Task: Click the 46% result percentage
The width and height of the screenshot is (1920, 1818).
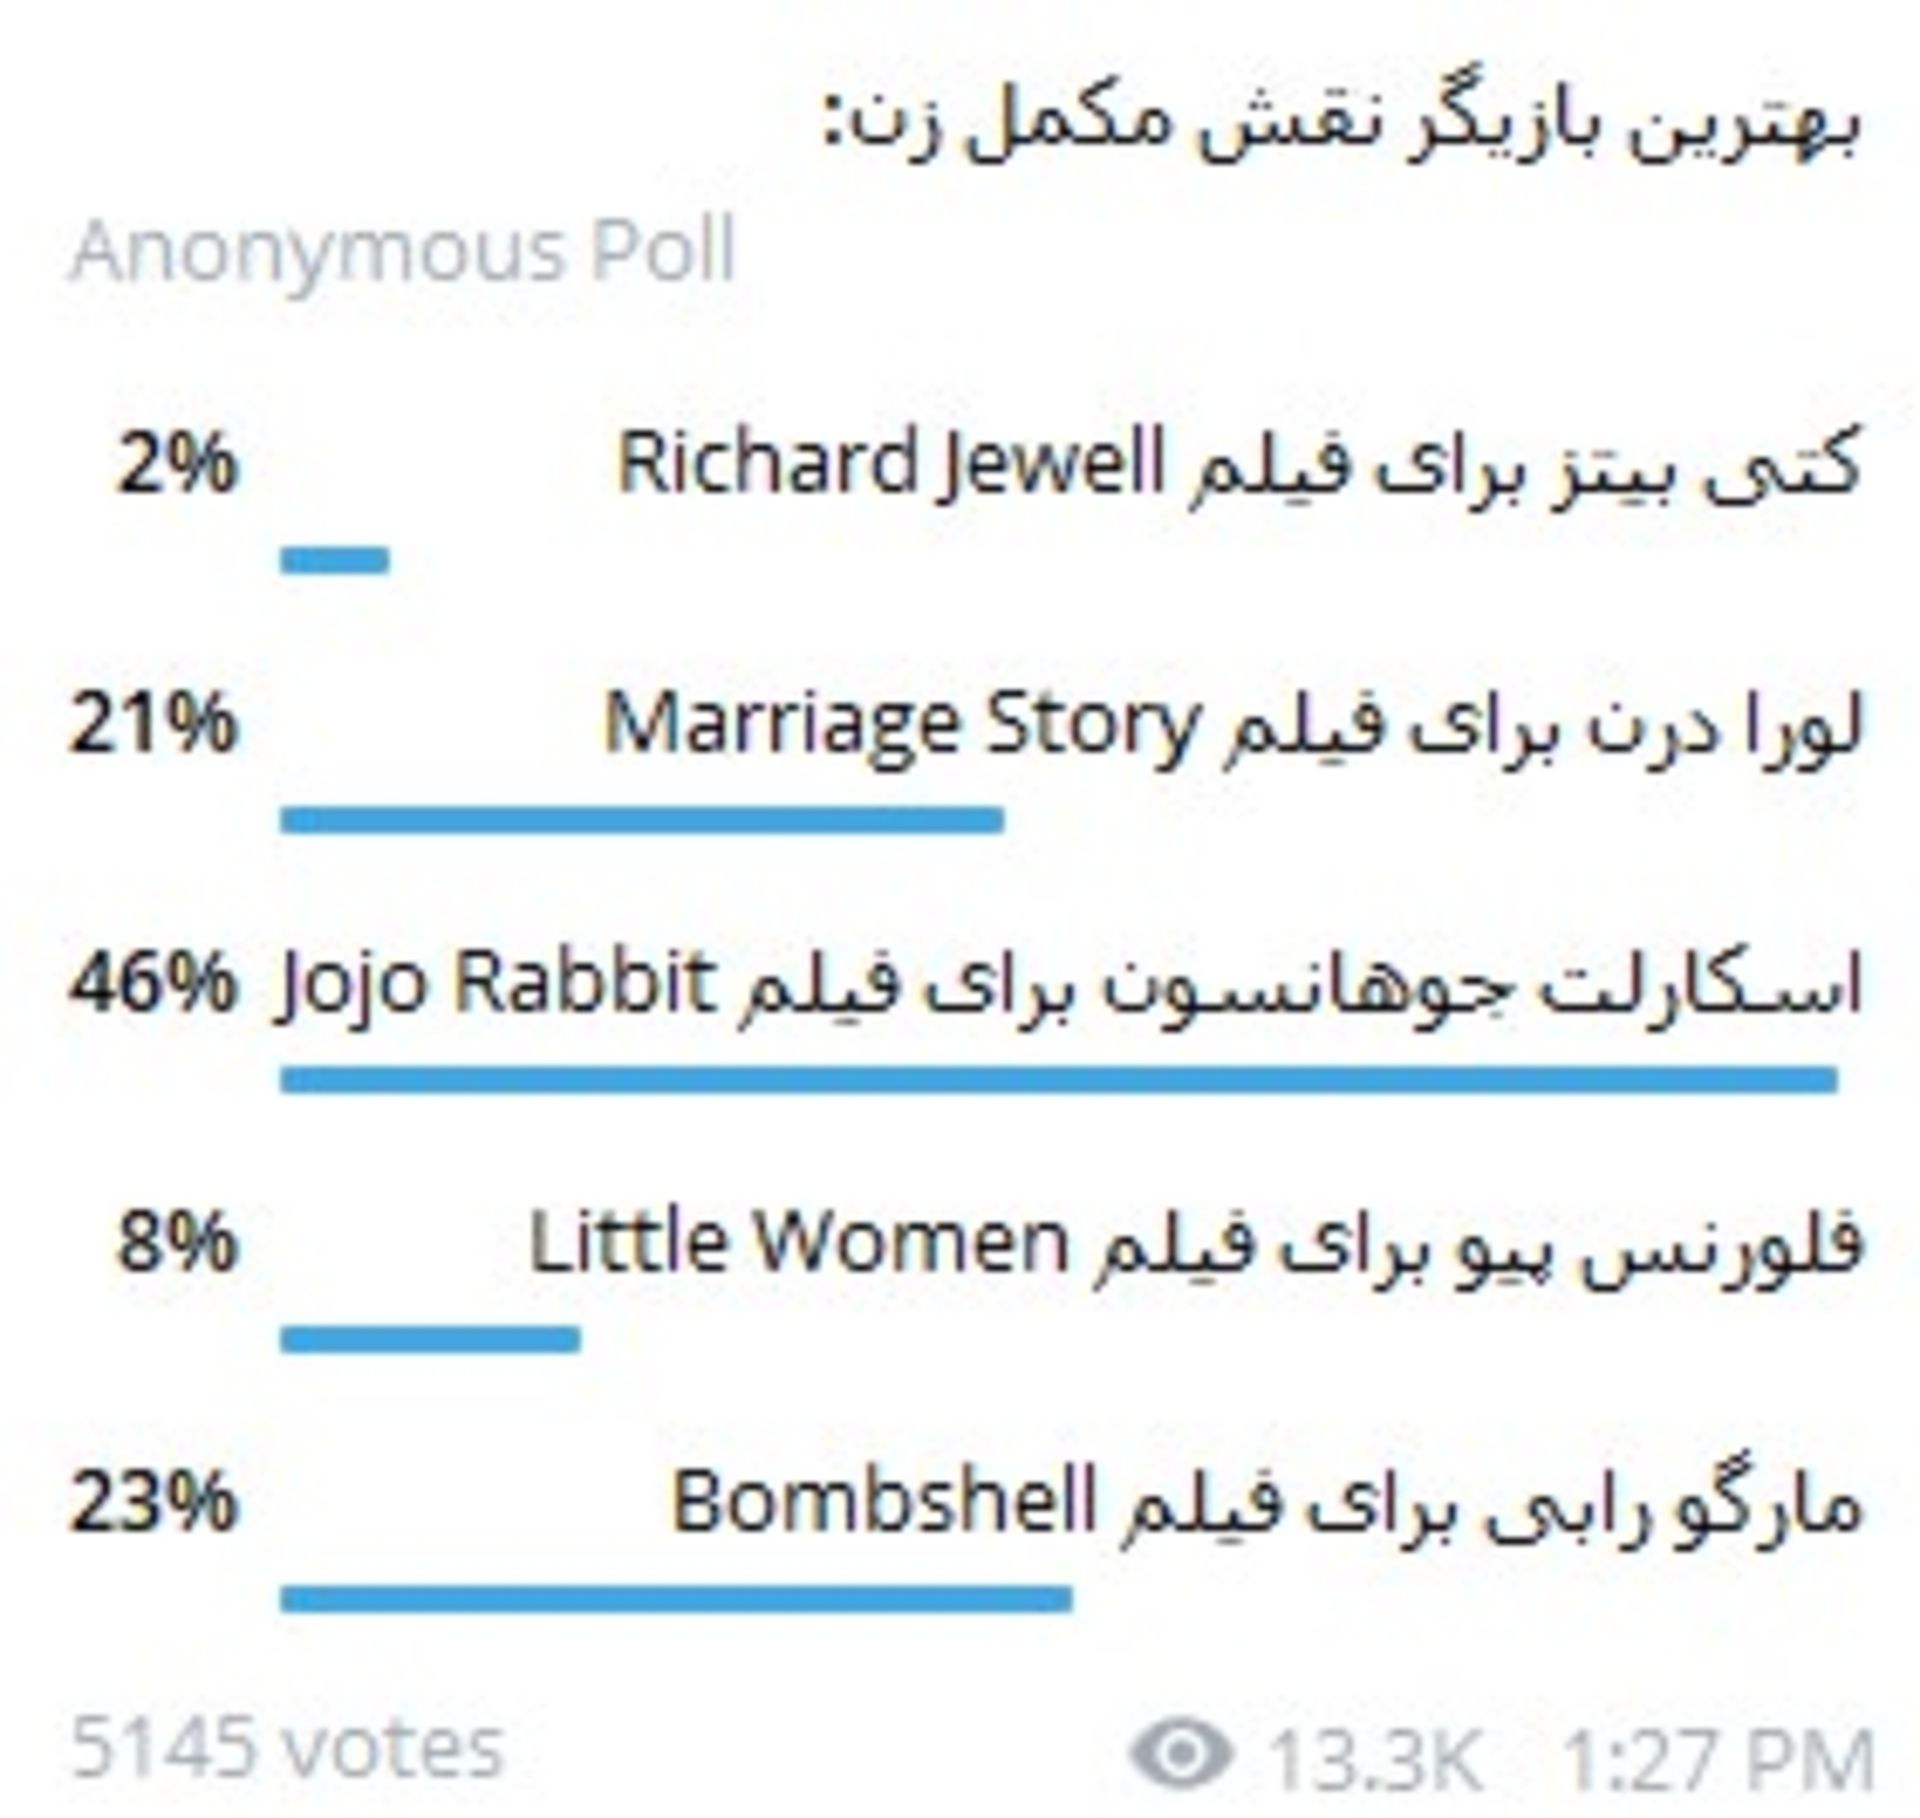Action: pyautogui.click(x=154, y=984)
